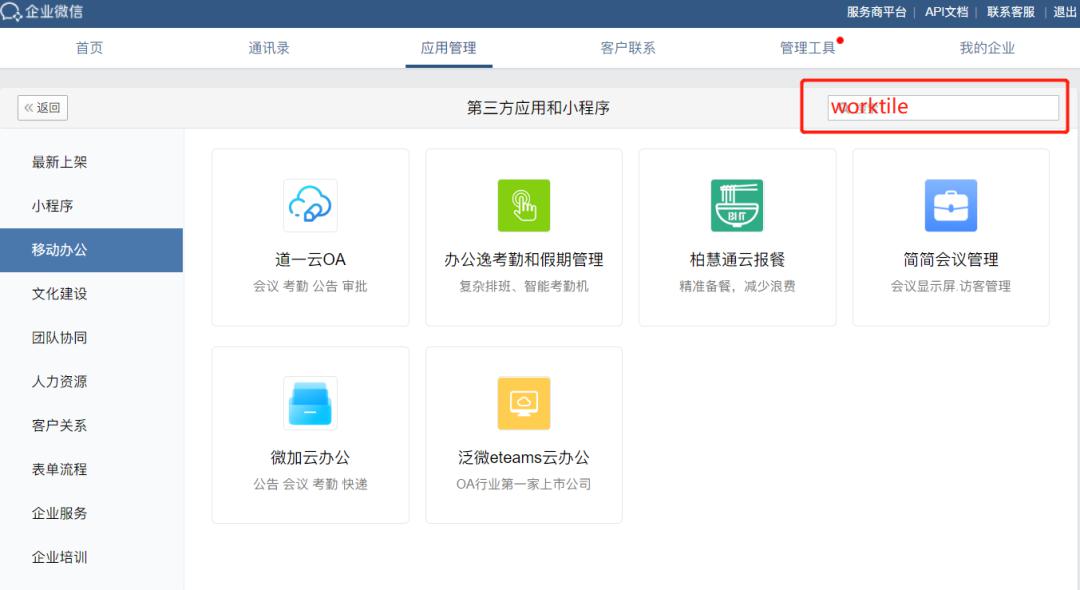Image resolution: width=1080 pixels, height=590 pixels.
Task: Open the 管理工具 tab
Action: [x=807, y=48]
